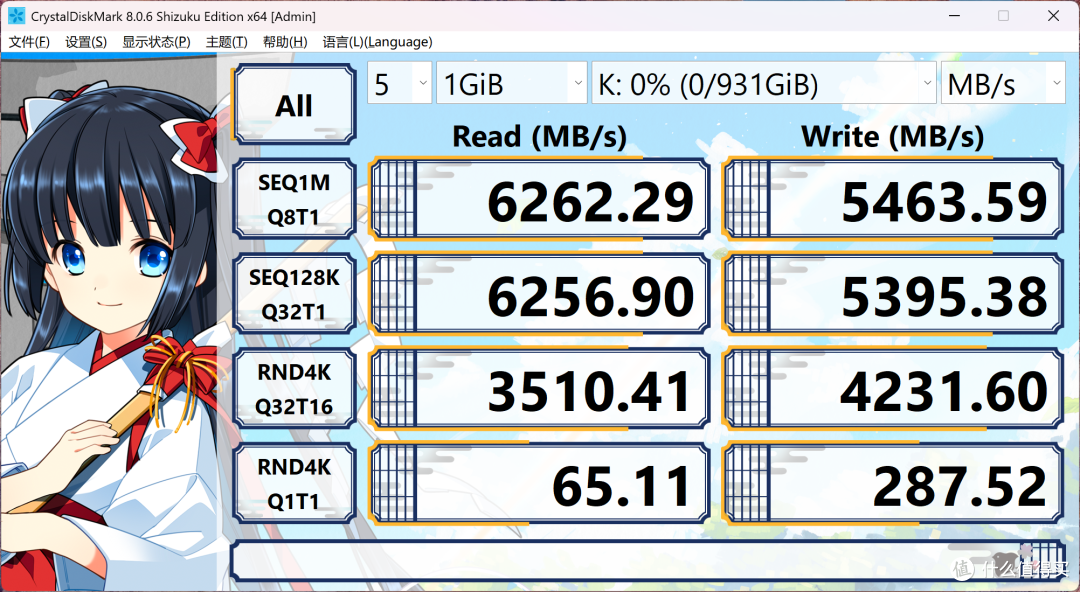The height and width of the screenshot is (592, 1080).
Task: Click the empty comment field at bottom
Action: coord(647,560)
